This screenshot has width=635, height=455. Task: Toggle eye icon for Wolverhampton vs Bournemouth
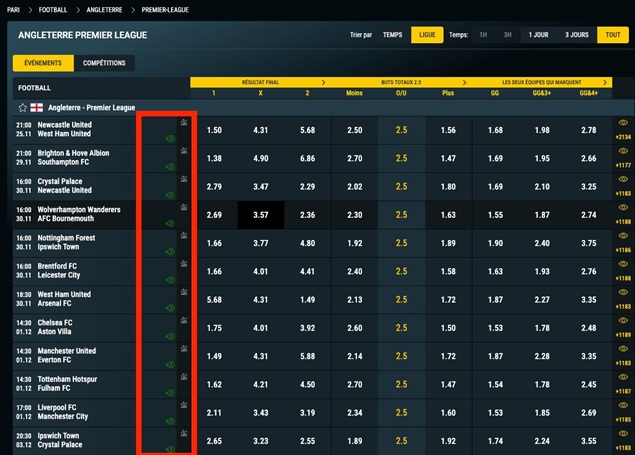pyautogui.click(x=623, y=208)
